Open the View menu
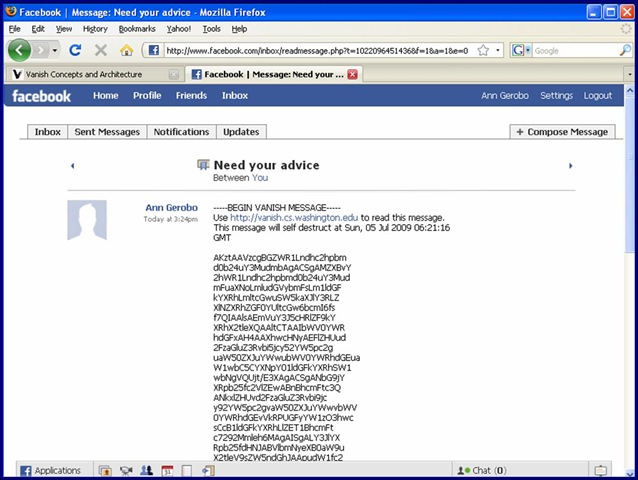The height and width of the screenshot is (480, 638). pyautogui.click(x=64, y=29)
